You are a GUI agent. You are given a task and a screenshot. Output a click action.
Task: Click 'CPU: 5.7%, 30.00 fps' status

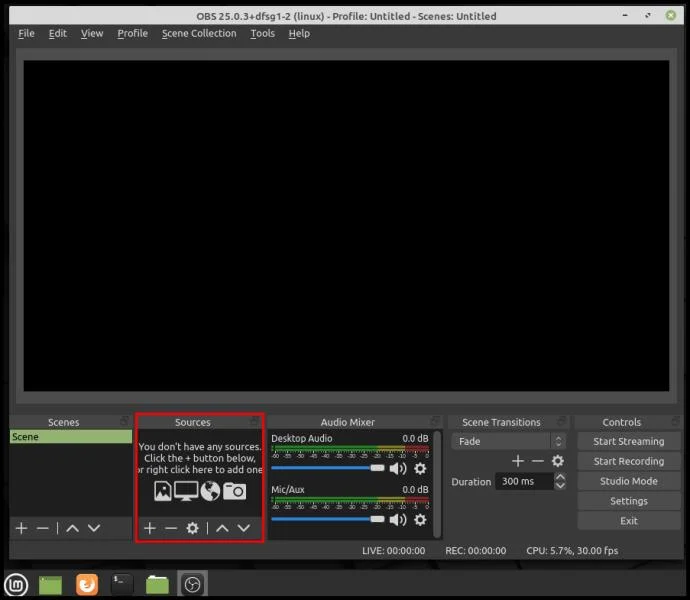572,551
